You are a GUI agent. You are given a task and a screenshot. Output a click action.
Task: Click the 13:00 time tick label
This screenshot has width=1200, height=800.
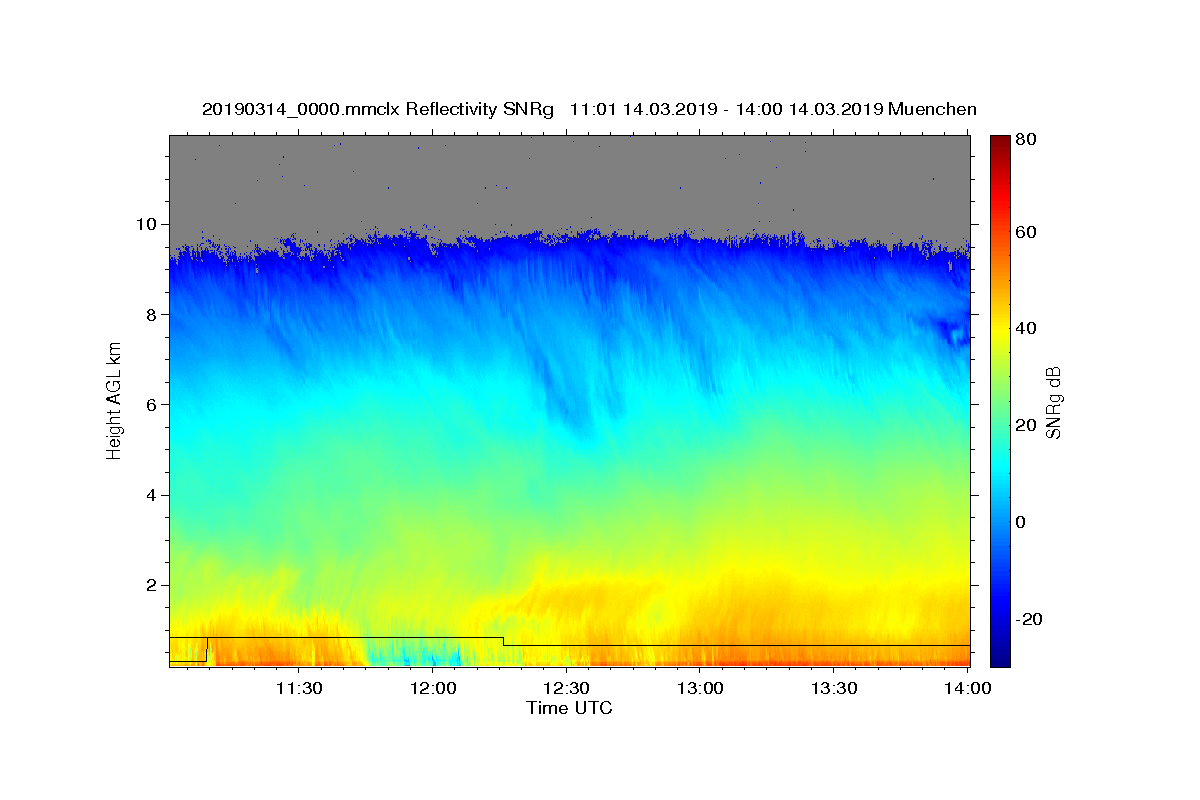701,688
